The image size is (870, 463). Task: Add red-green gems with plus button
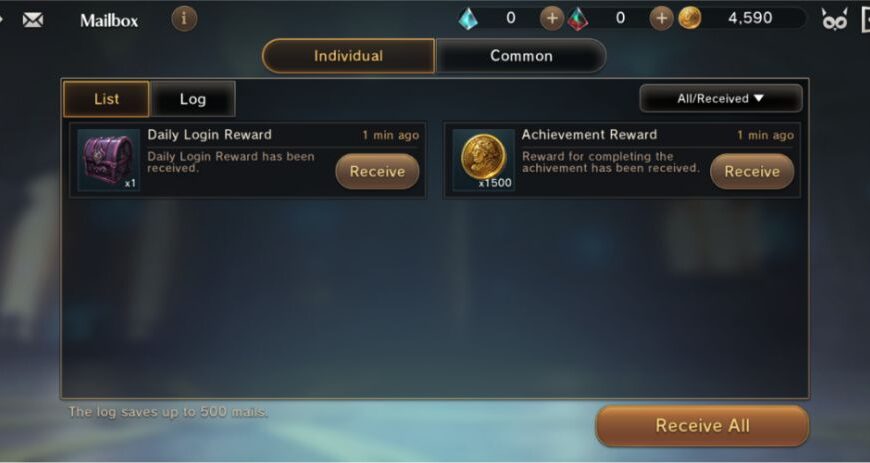click(661, 18)
